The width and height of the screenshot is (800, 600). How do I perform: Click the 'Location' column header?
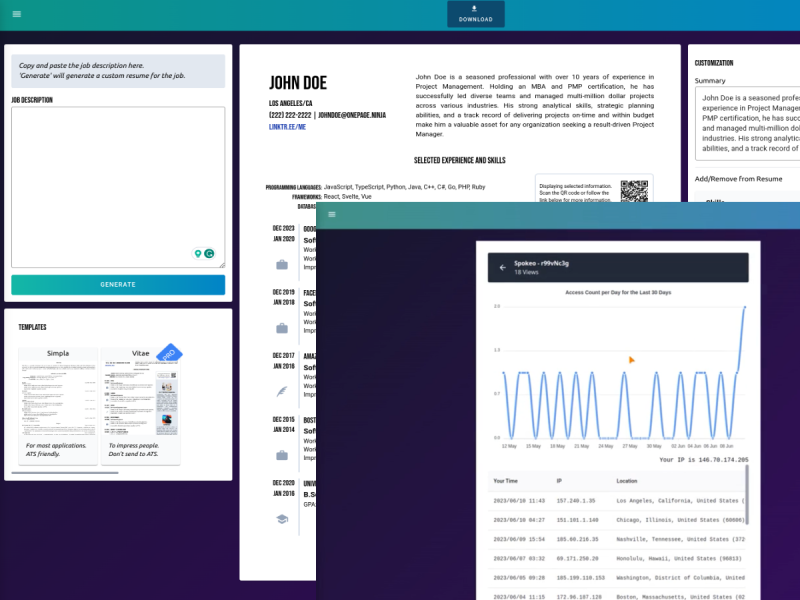(x=627, y=481)
